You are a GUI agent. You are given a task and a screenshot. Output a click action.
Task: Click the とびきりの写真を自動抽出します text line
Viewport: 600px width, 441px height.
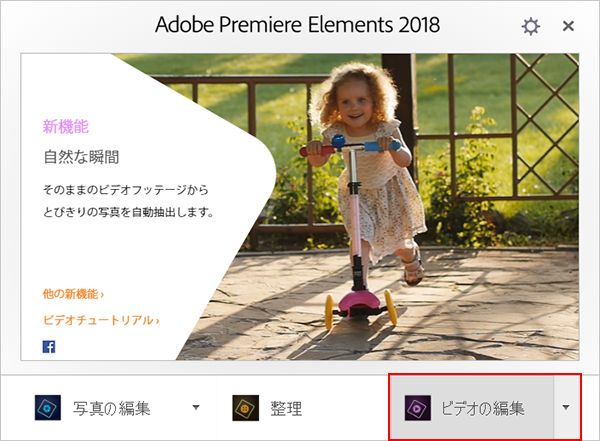(128, 212)
